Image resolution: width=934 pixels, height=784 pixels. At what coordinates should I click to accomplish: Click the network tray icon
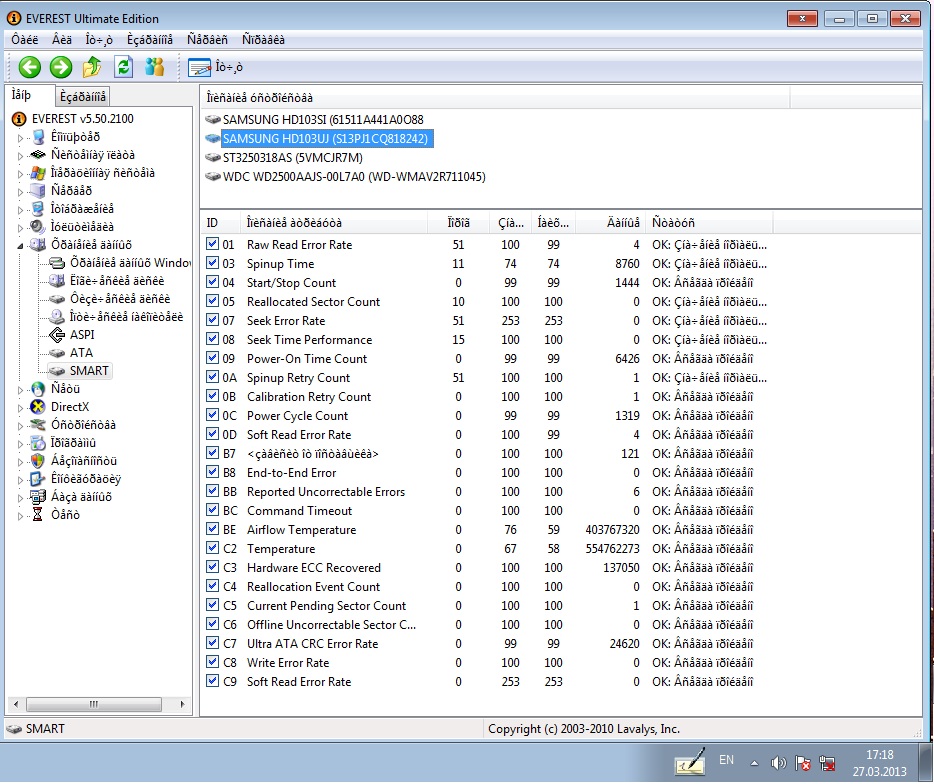(x=827, y=763)
